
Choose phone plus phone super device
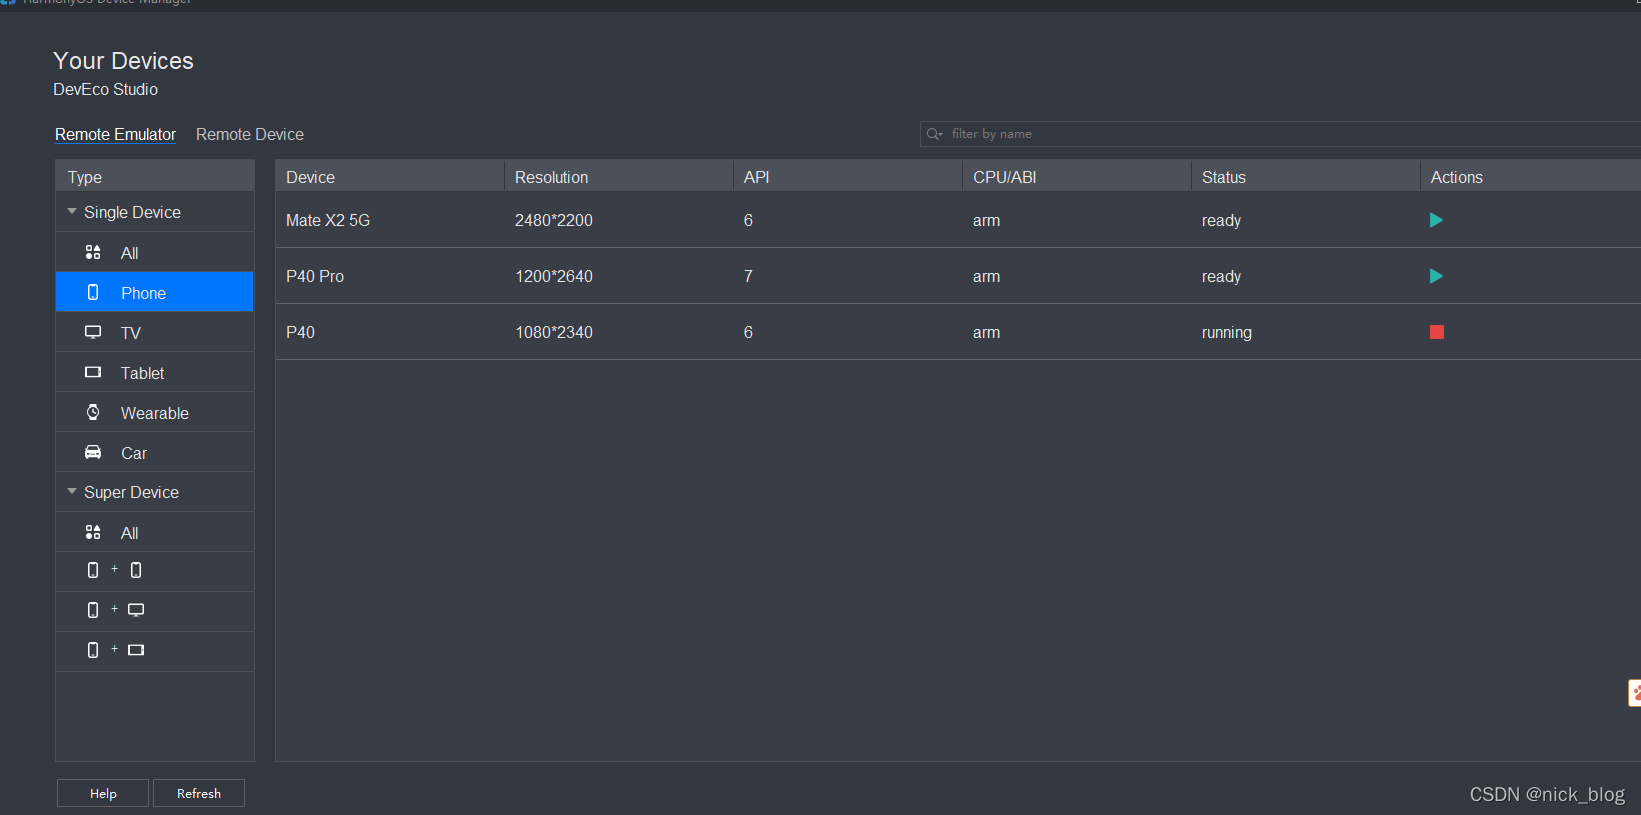point(155,571)
